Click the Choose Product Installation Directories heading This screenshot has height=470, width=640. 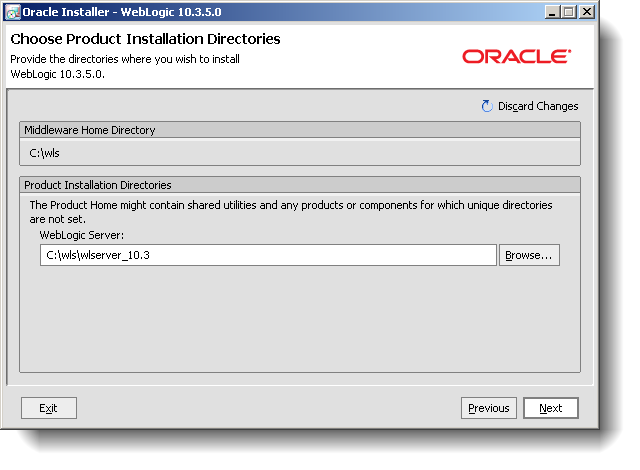click(x=145, y=39)
